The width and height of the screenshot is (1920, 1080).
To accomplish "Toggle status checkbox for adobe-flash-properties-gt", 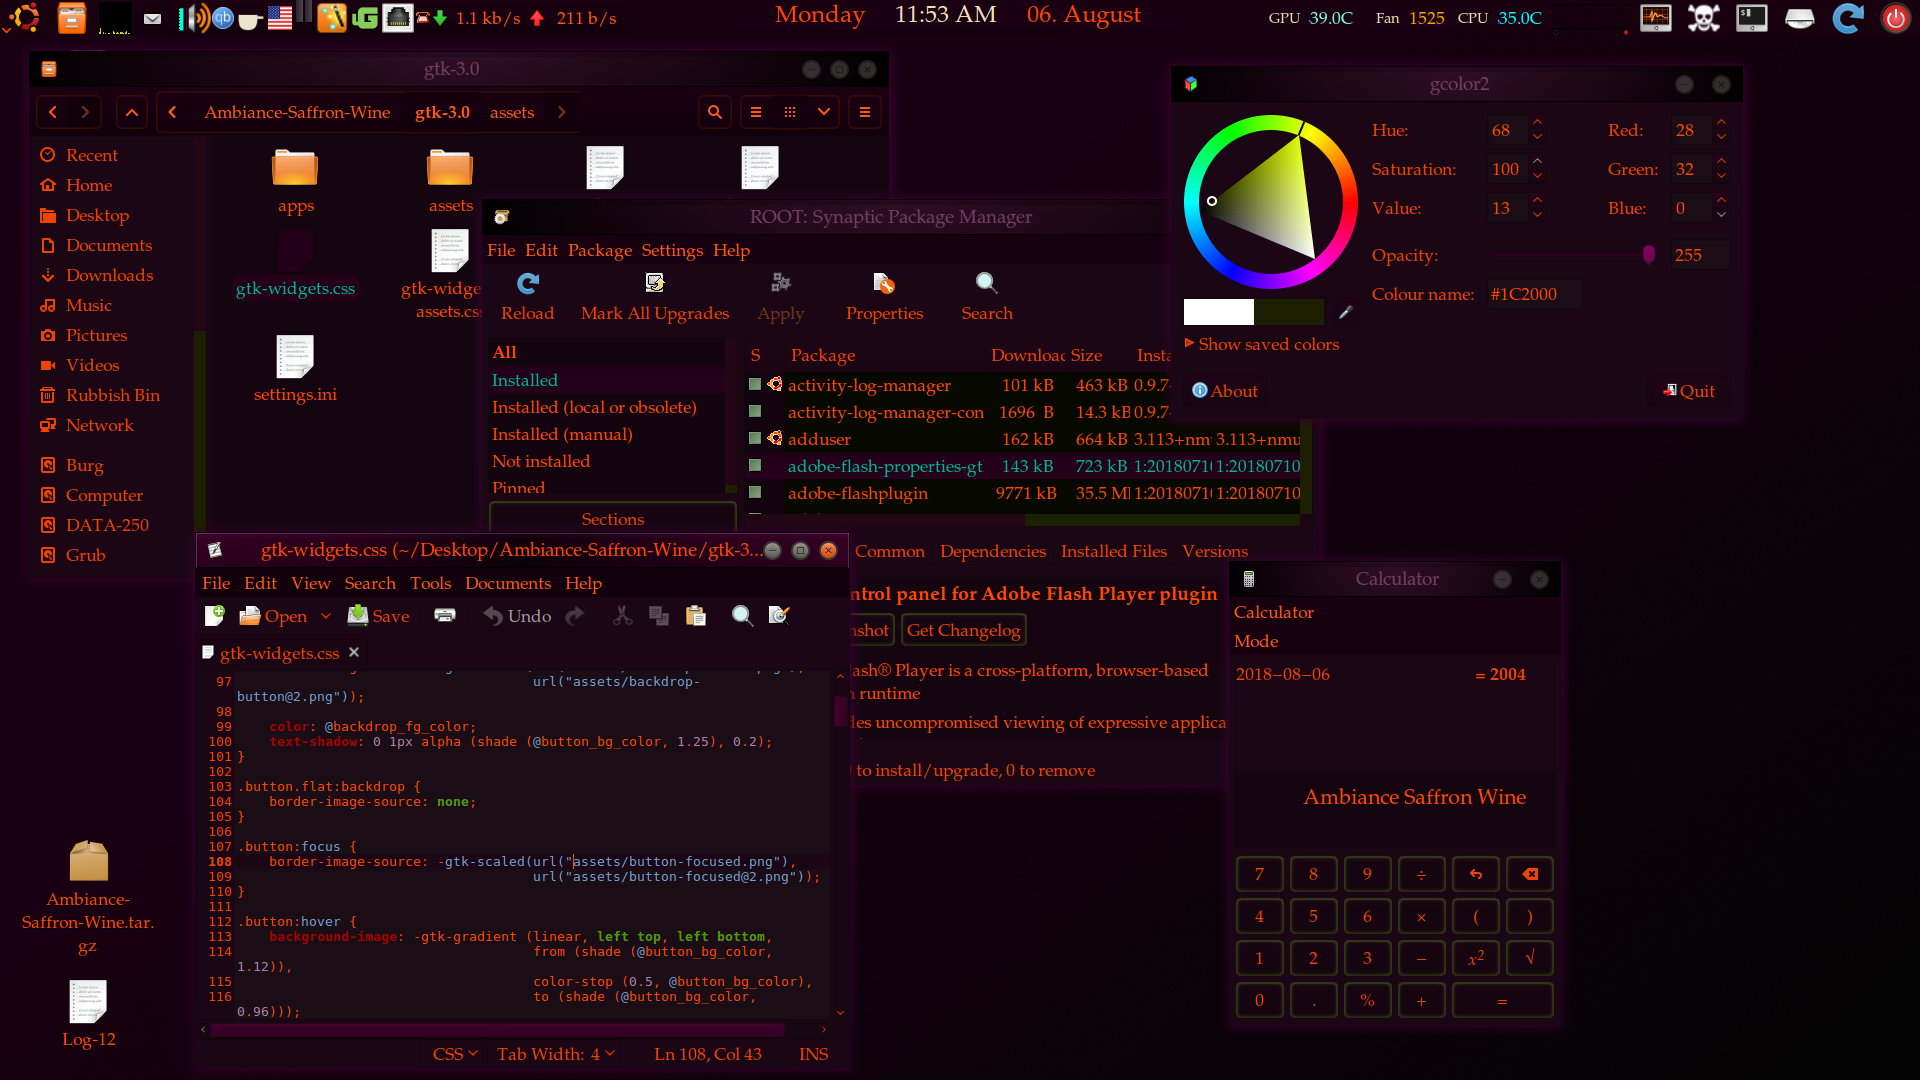I will click(755, 465).
